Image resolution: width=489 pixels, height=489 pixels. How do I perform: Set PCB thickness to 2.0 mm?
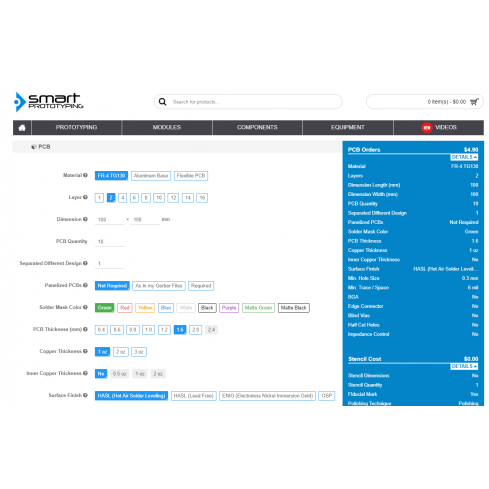196,330
